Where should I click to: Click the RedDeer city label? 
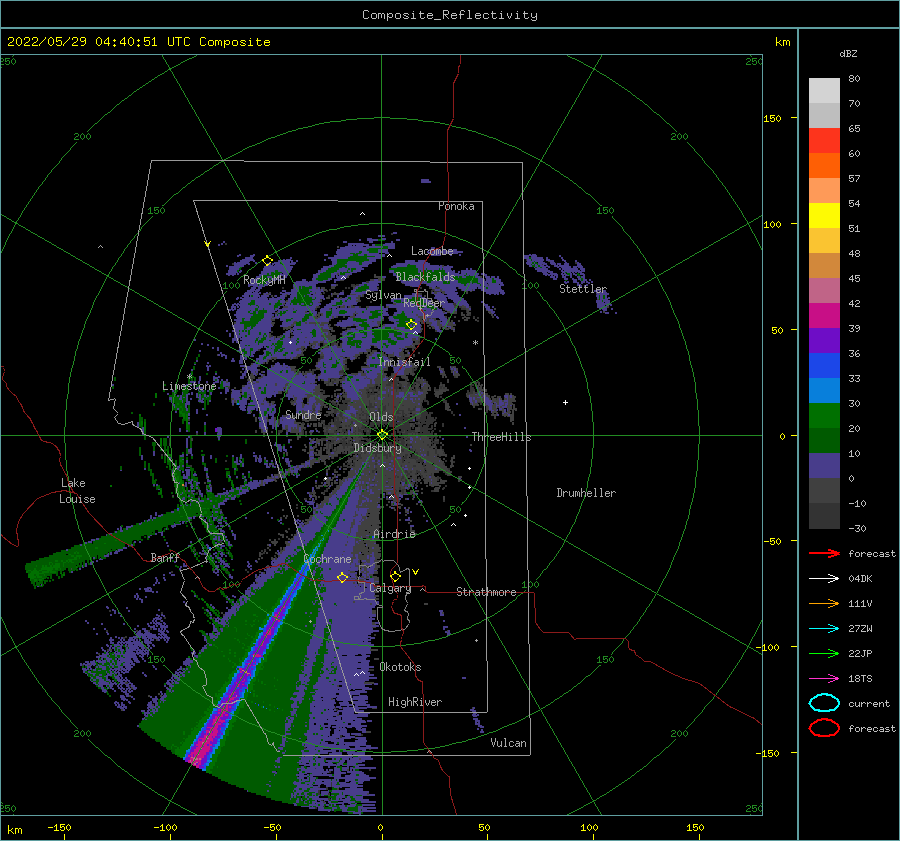coord(424,303)
